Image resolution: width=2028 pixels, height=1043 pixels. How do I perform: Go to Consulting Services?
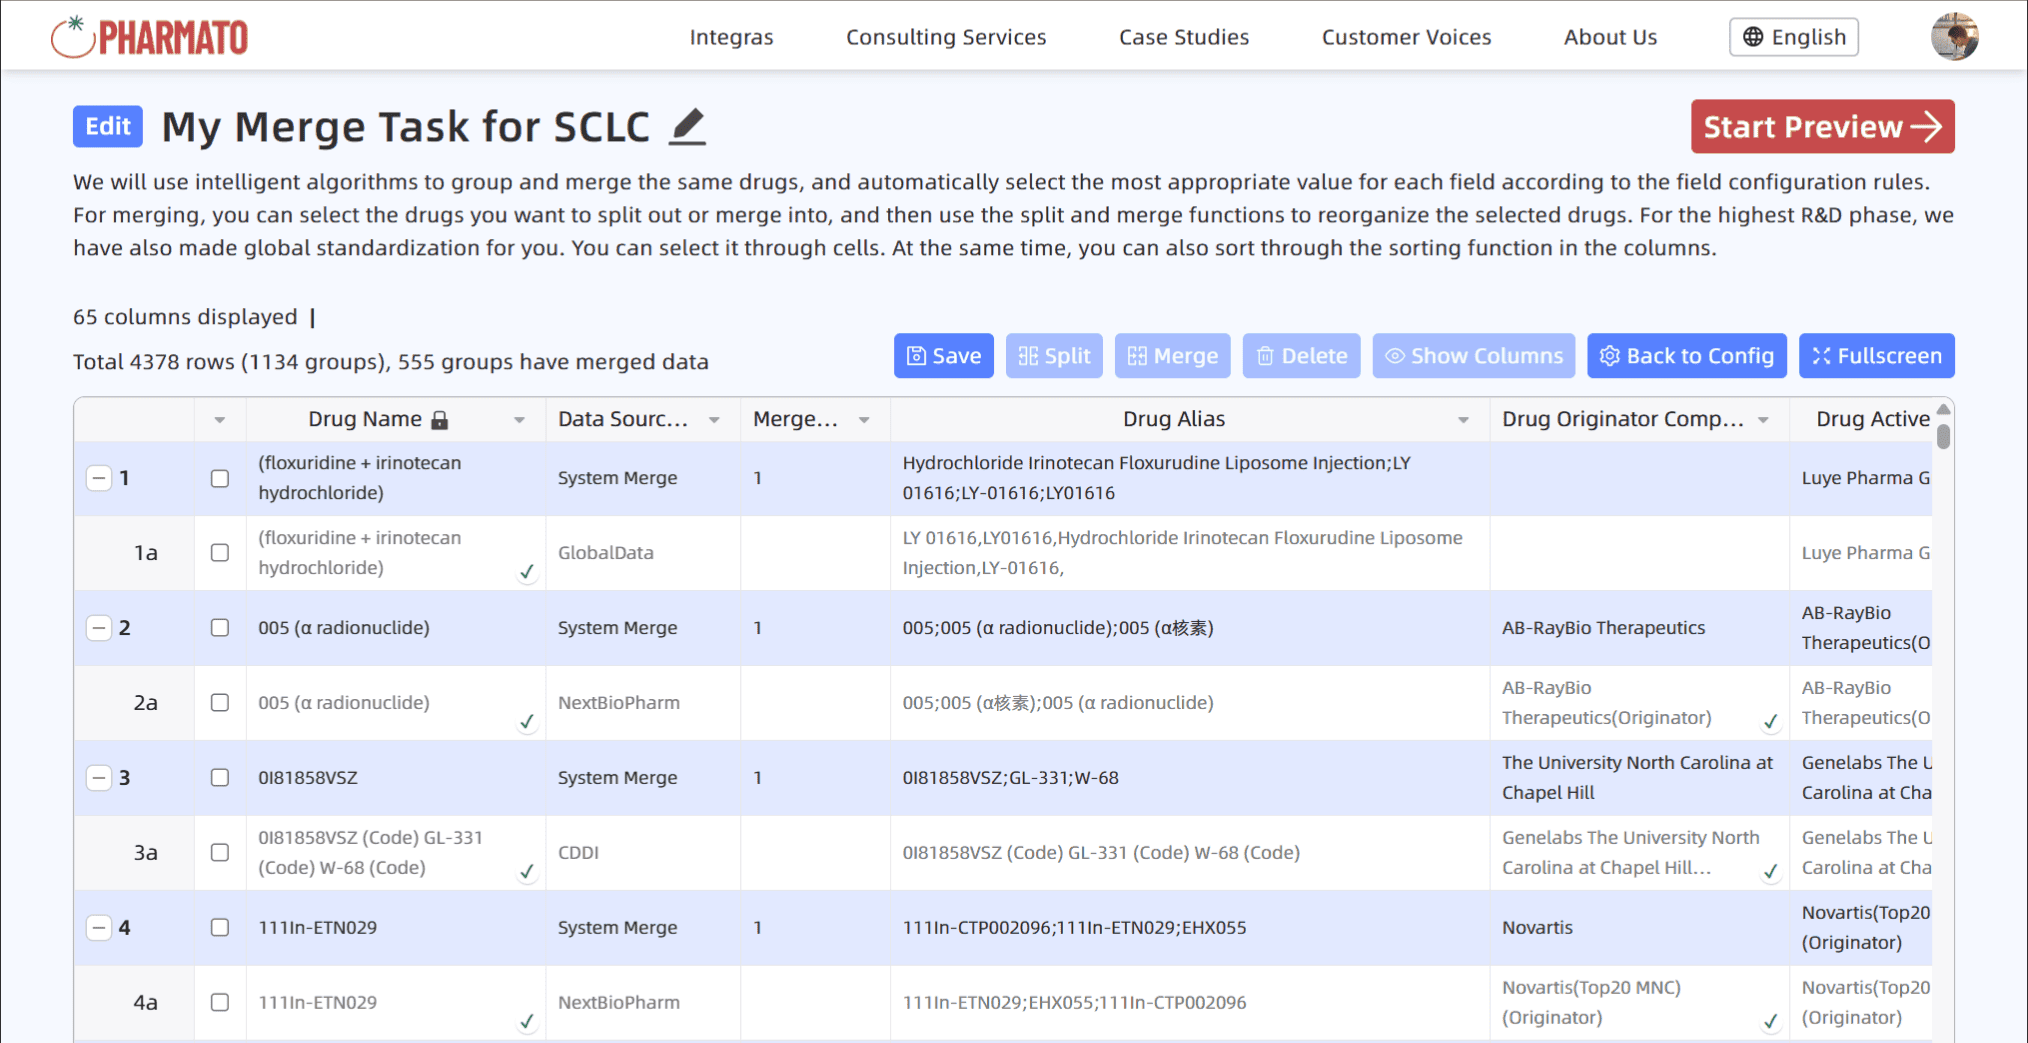[945, 37]
